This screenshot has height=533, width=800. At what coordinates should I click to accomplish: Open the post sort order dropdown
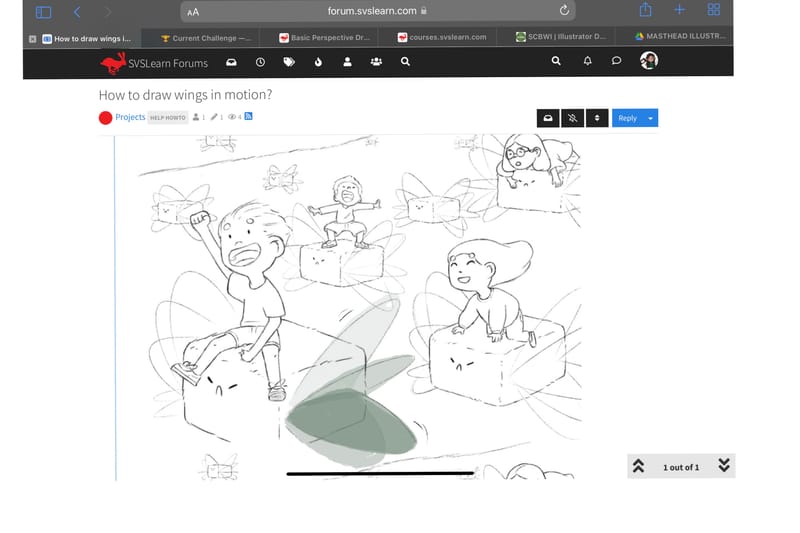click(597, 118)
